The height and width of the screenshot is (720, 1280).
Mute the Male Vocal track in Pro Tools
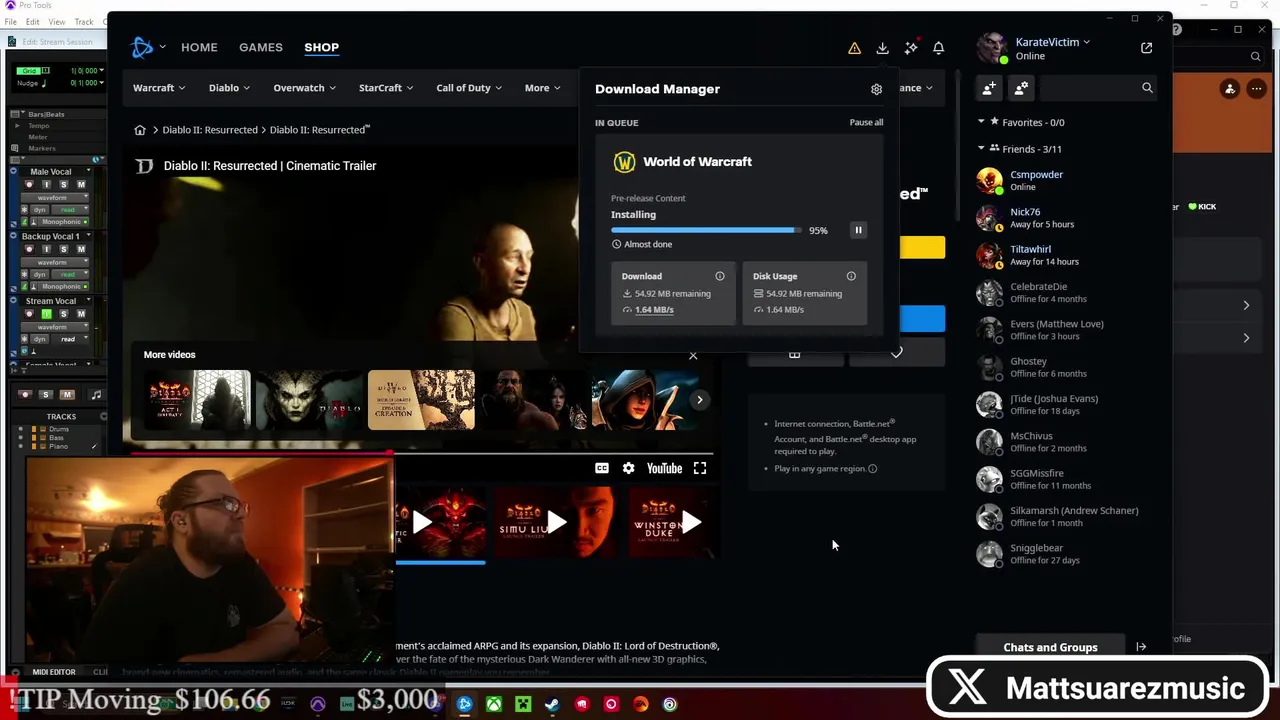pyautogui.click(x=81, y=185)
